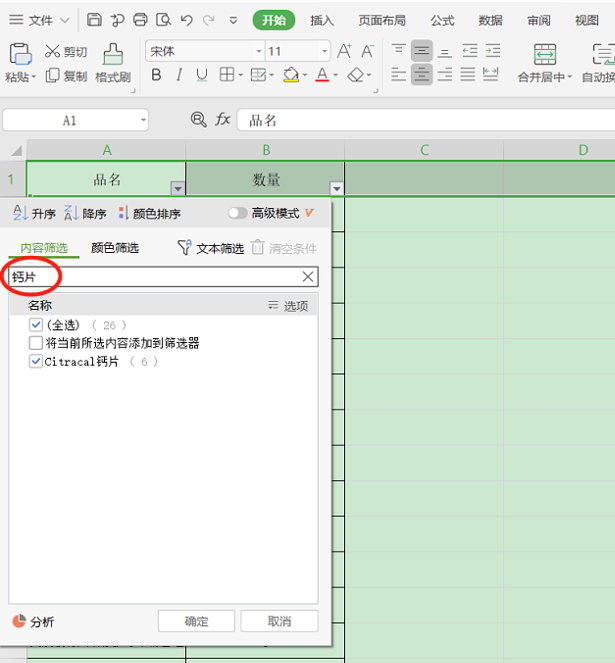Click the magnifier icon beside fx
Viewport: 615px width, 663px height.
click(x=198, y=120)
